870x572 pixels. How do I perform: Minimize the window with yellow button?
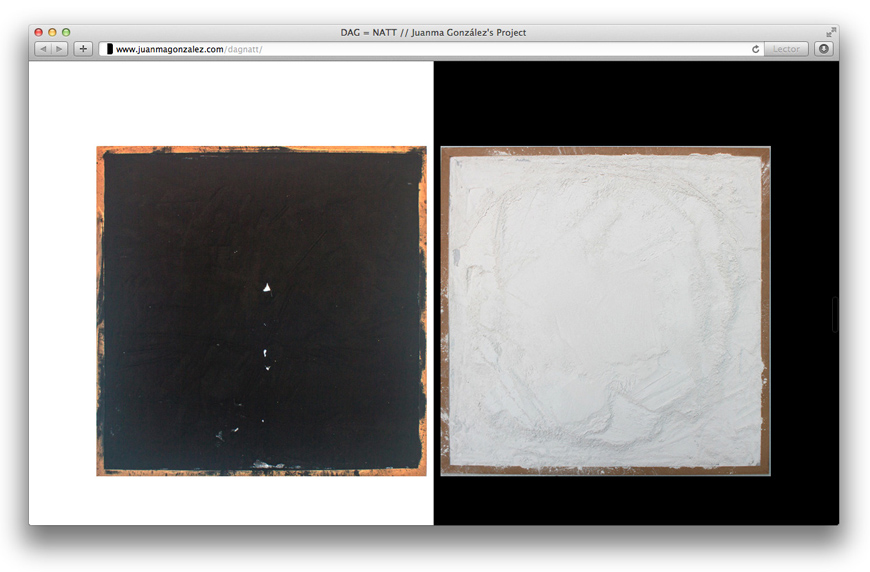coord(53,33)
